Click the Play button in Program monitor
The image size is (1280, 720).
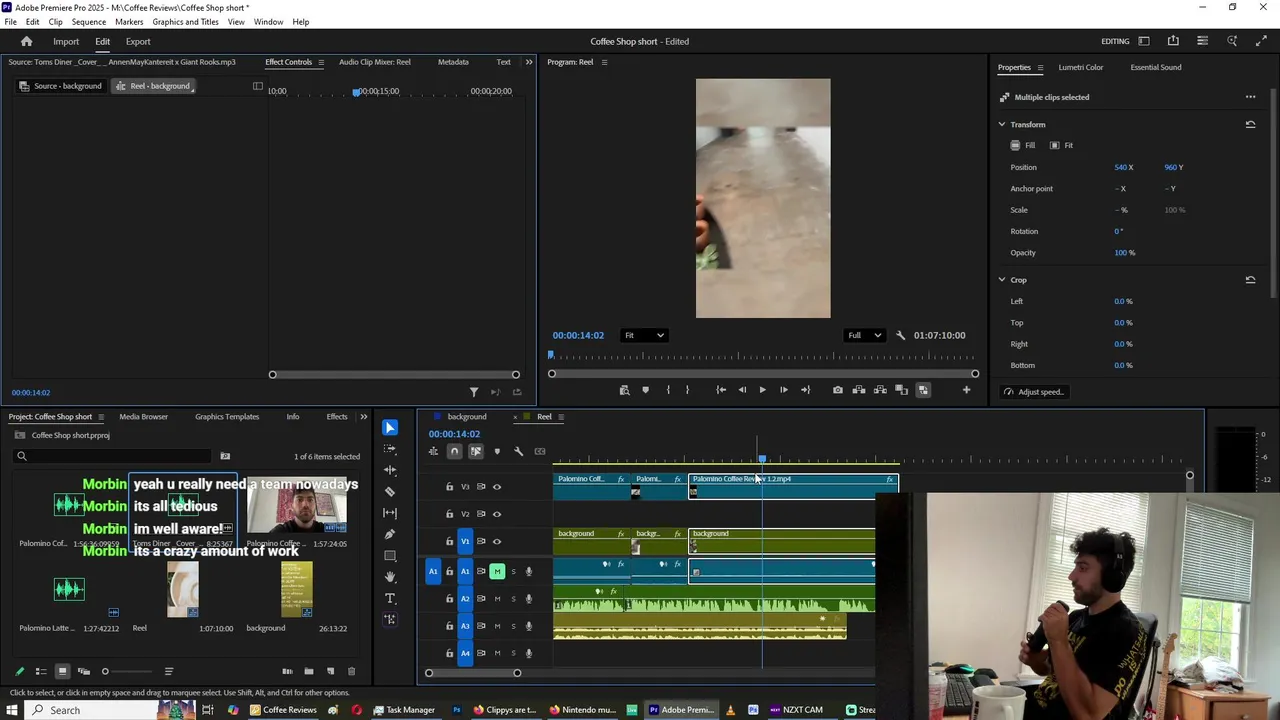[762, 390]
